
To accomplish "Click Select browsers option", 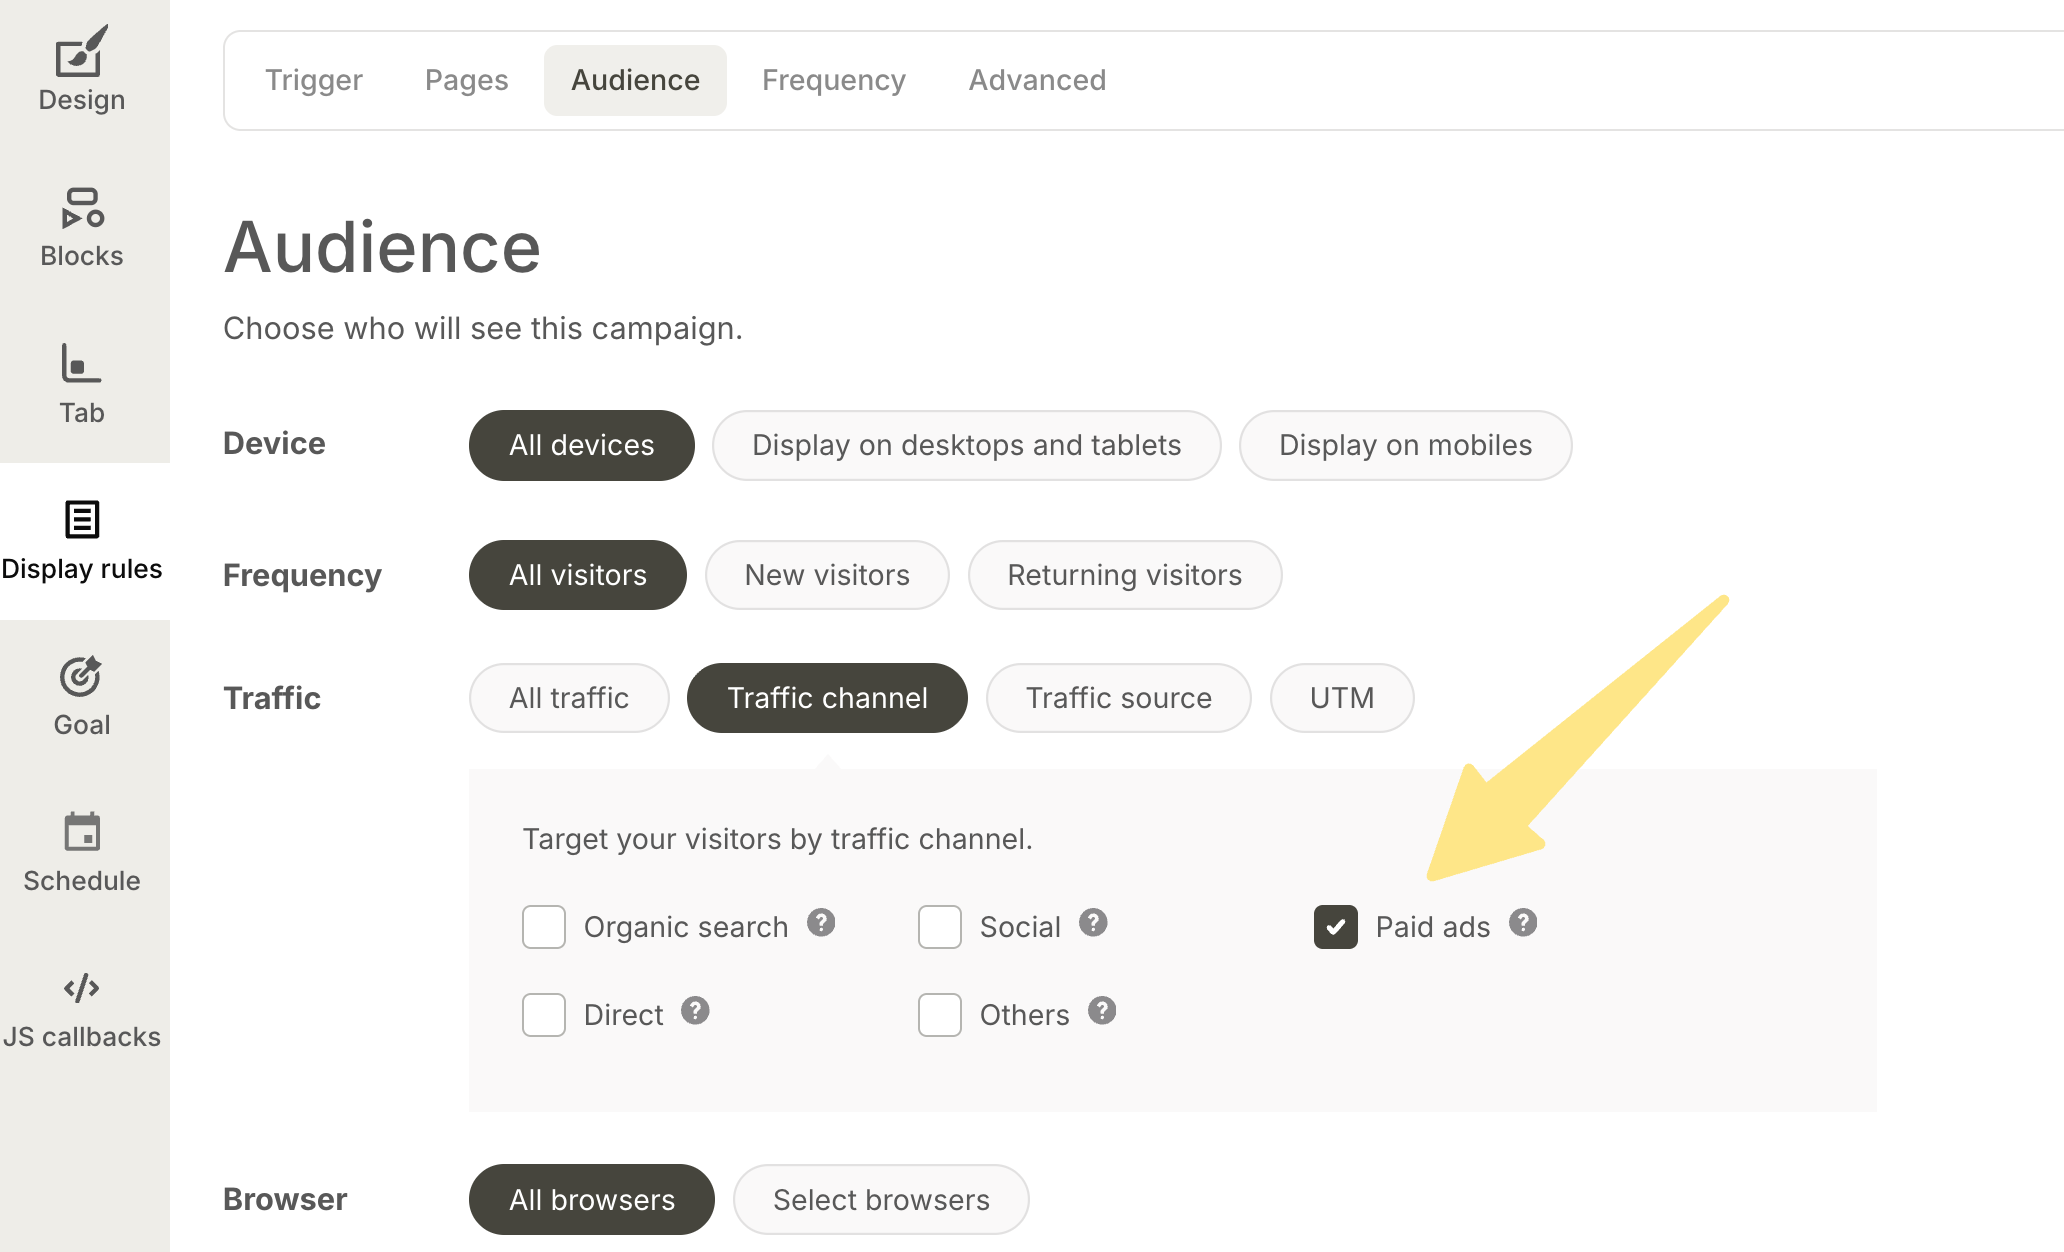I will pyautogui.click(x=881, y=1199).
